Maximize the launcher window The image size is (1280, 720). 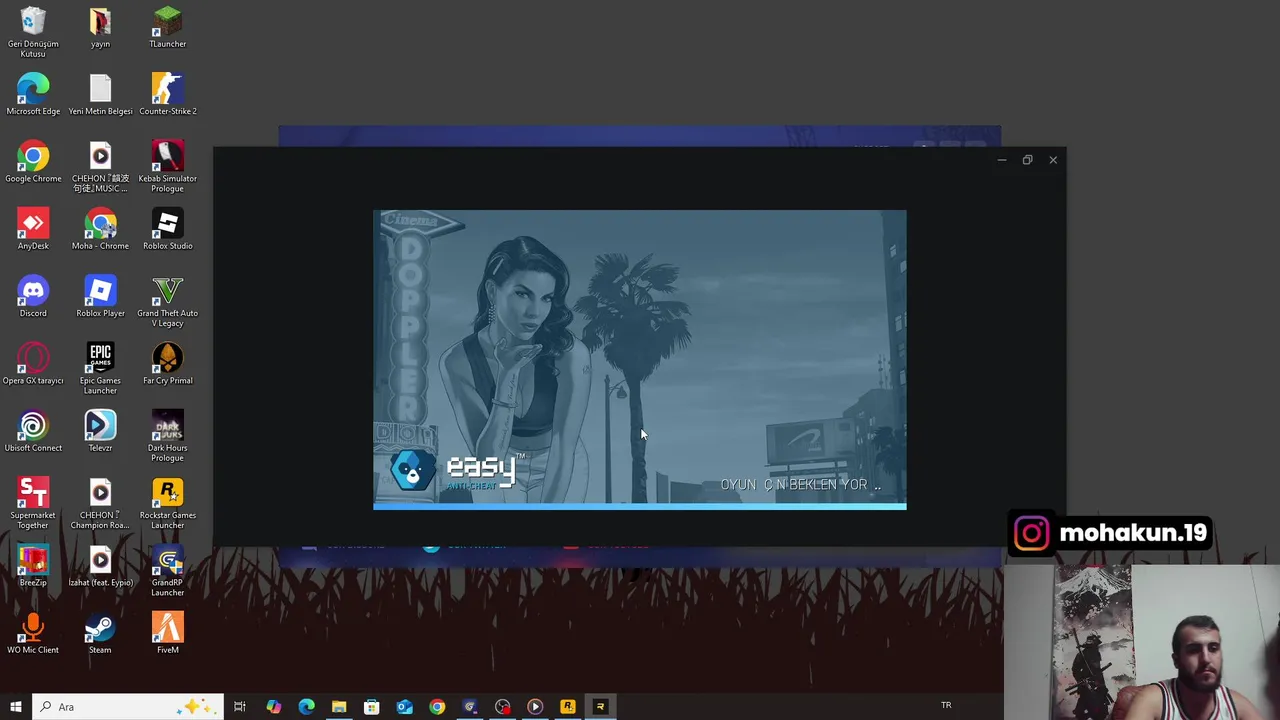coord(1027,160)
